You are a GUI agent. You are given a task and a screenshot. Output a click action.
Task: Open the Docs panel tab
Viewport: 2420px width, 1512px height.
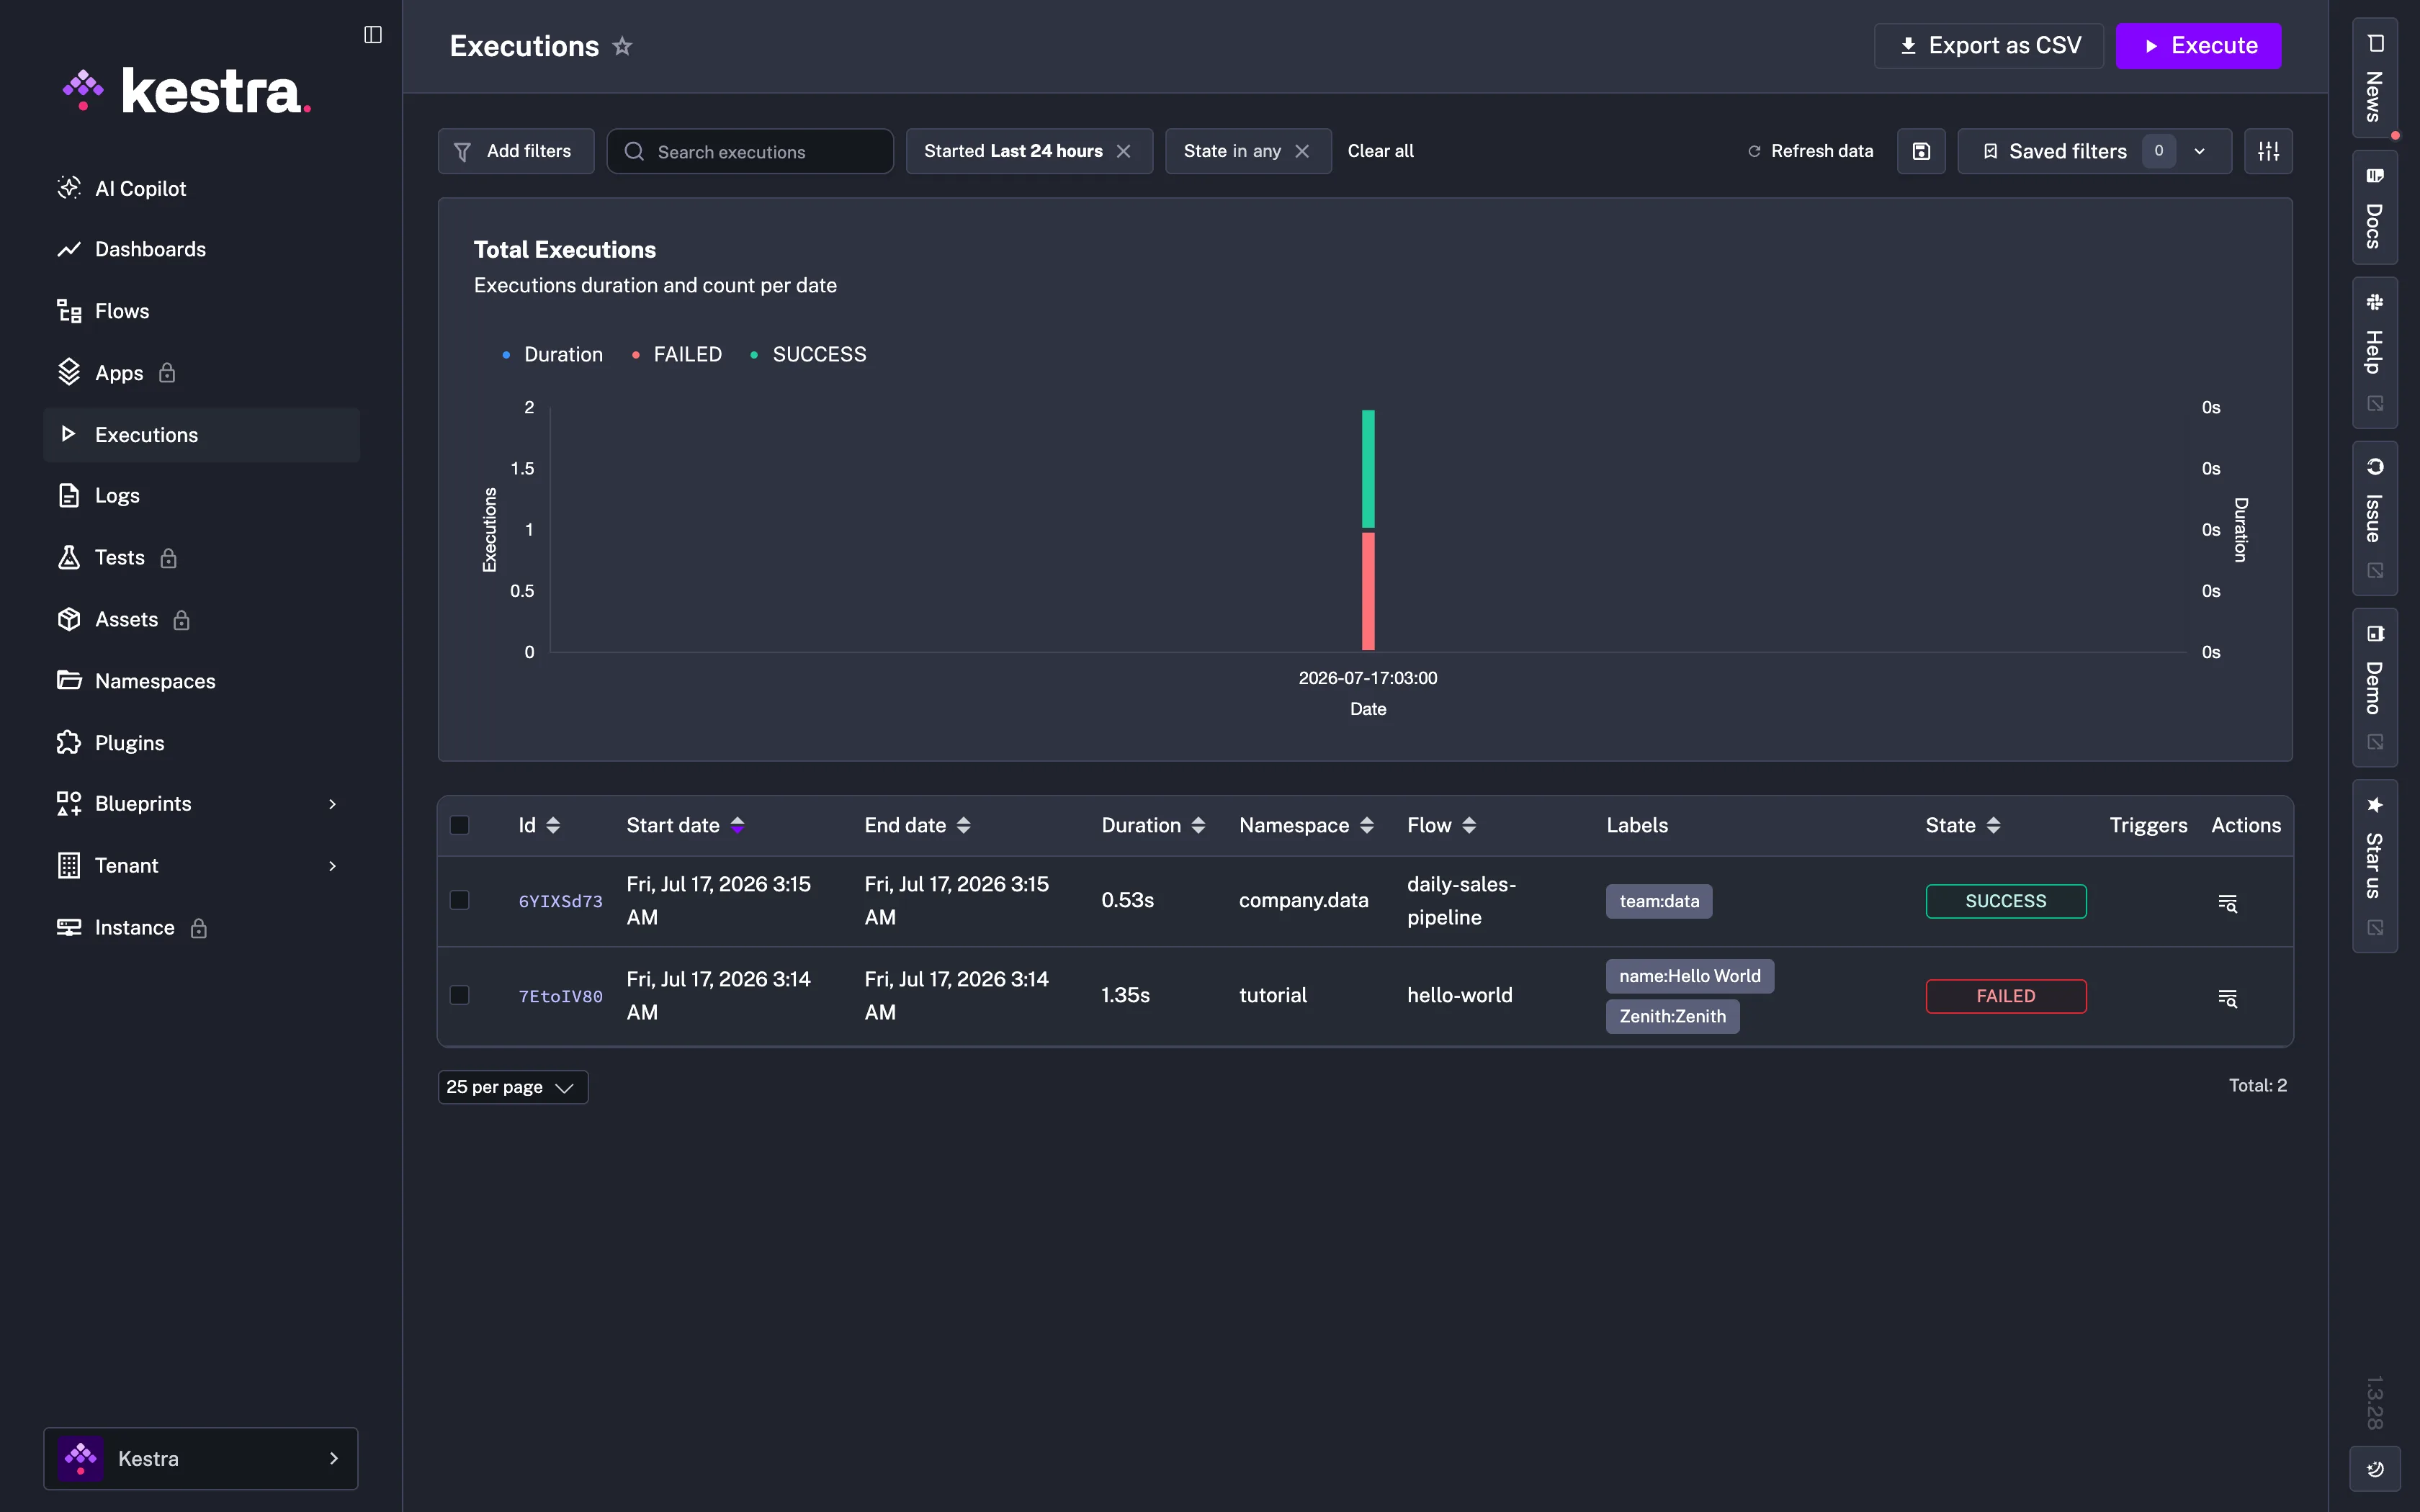2375,207
